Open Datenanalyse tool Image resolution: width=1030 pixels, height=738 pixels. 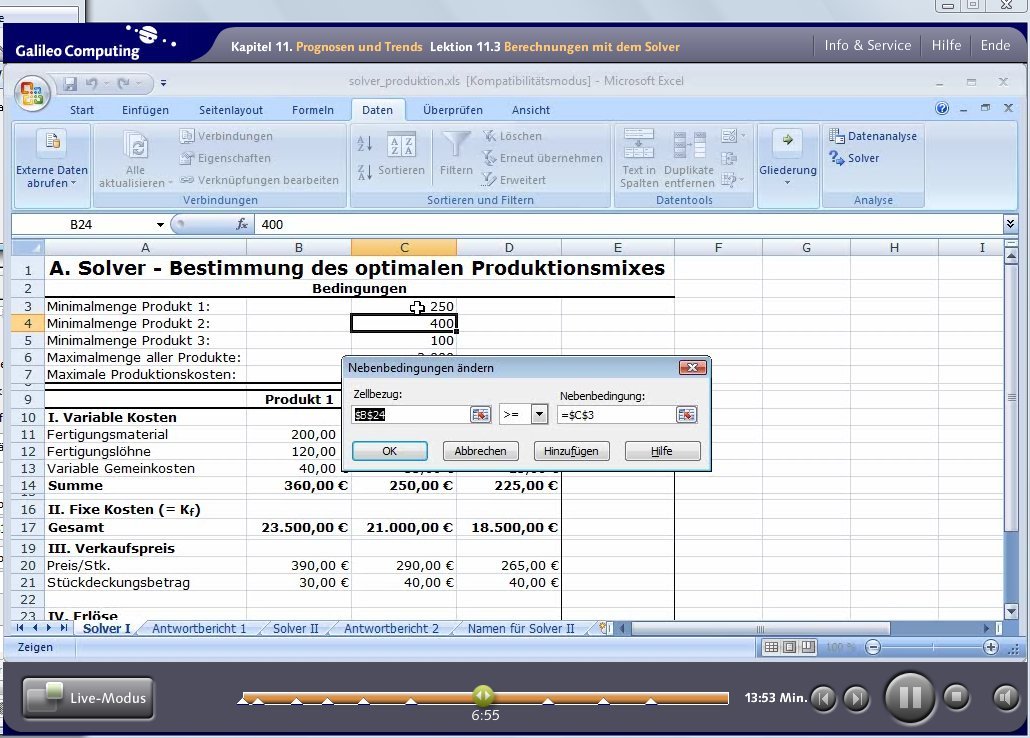coord(873,136)
